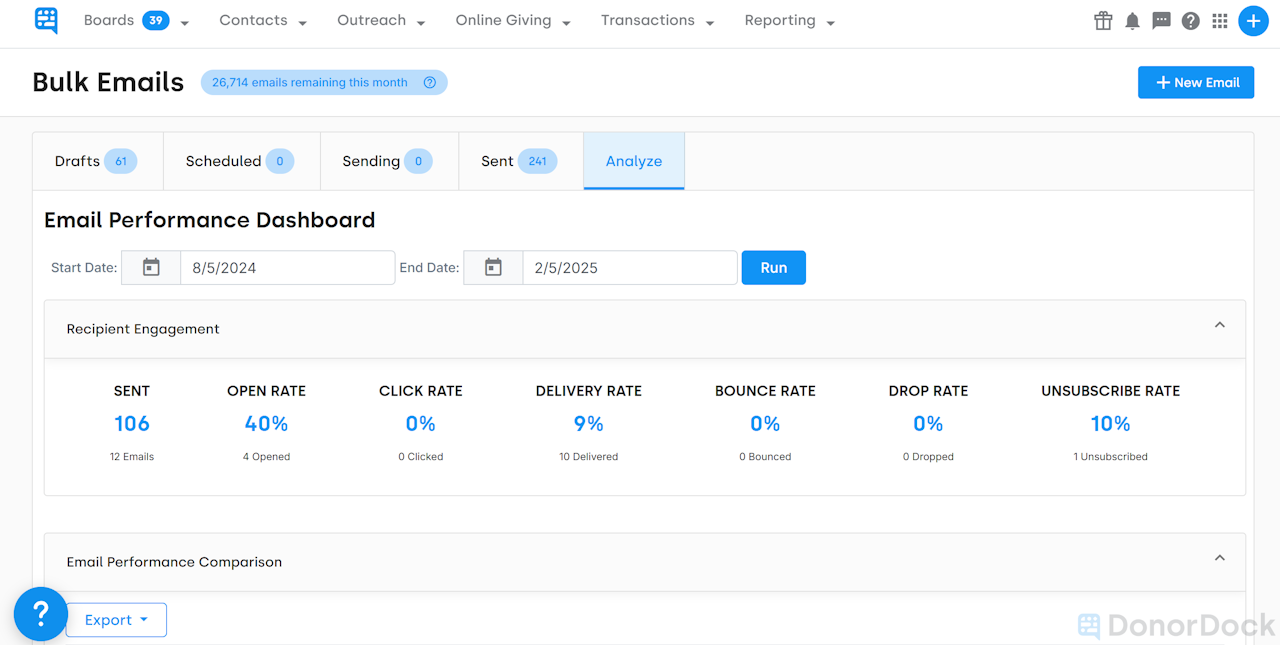Open the Export dropdown
The width and height of the screenshot is (1280, 645).
click(x=115, y=620)
